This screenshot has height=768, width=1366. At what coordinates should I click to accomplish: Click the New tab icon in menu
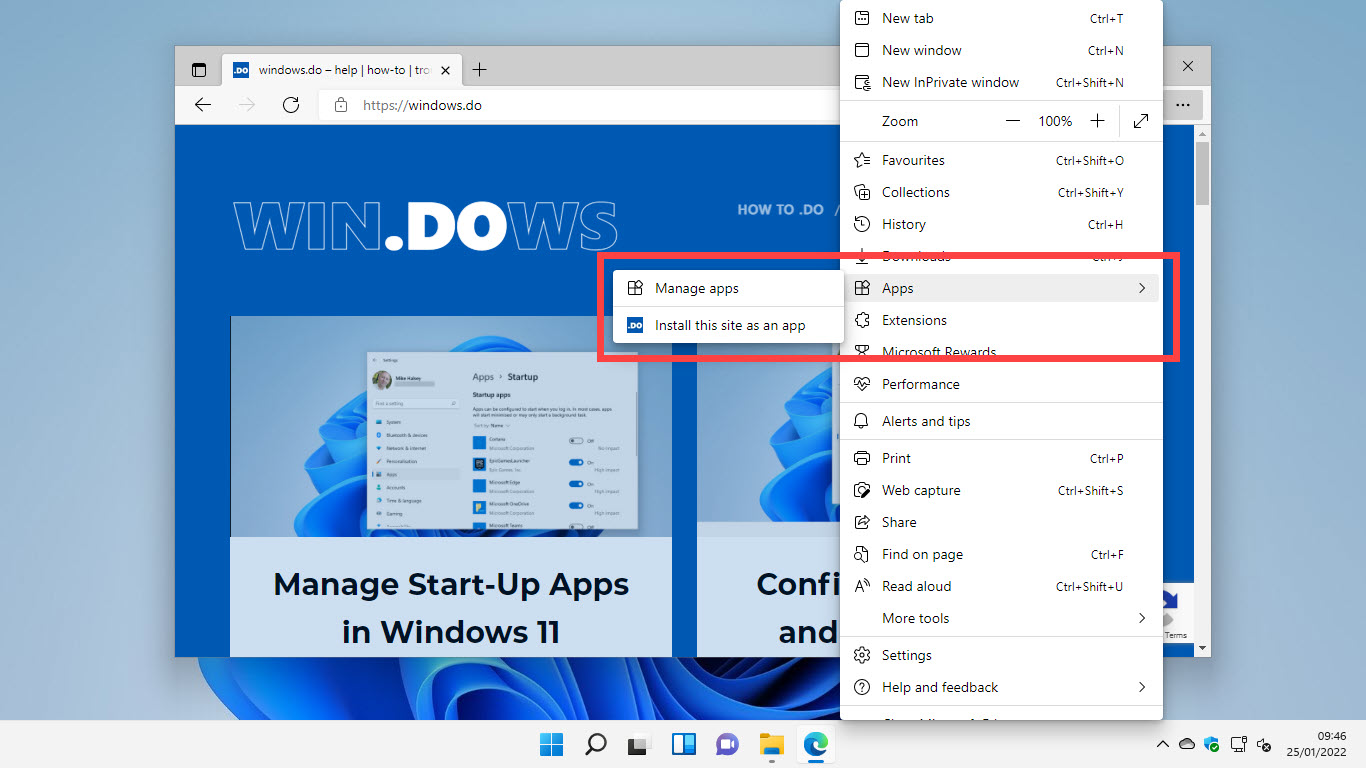[862, 18]
